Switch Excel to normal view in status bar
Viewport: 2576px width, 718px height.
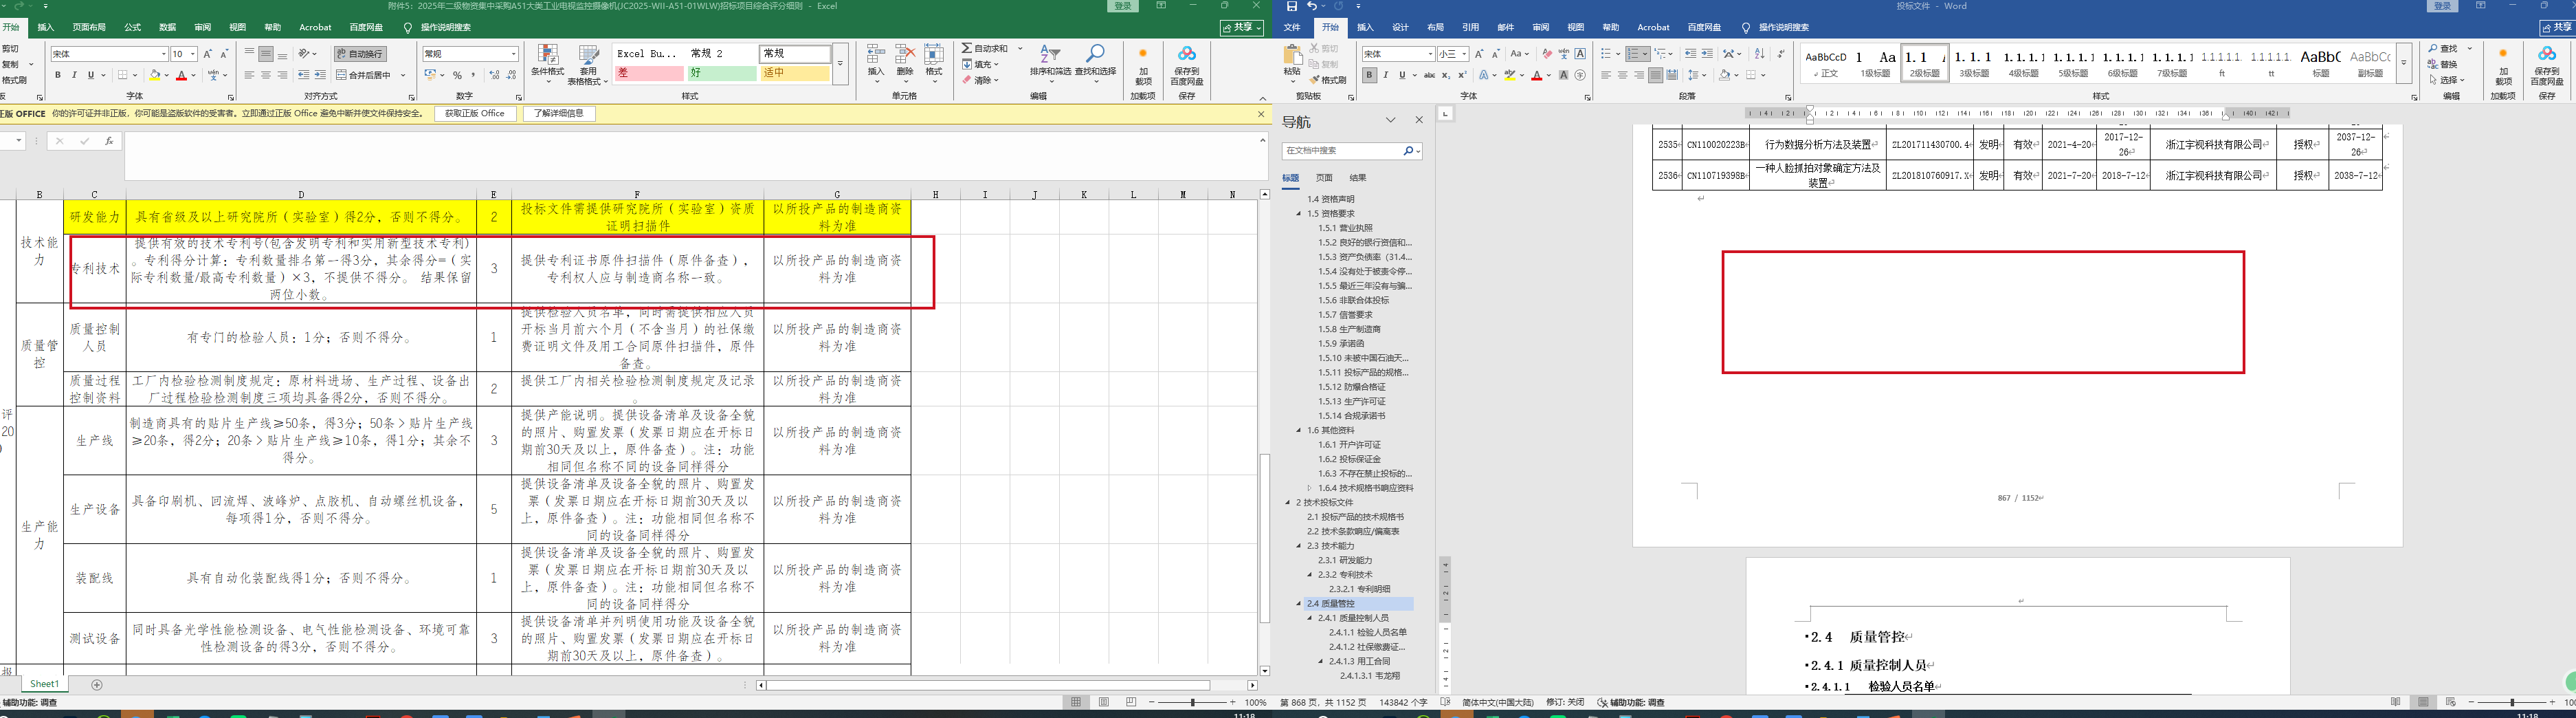[1076, 703]
